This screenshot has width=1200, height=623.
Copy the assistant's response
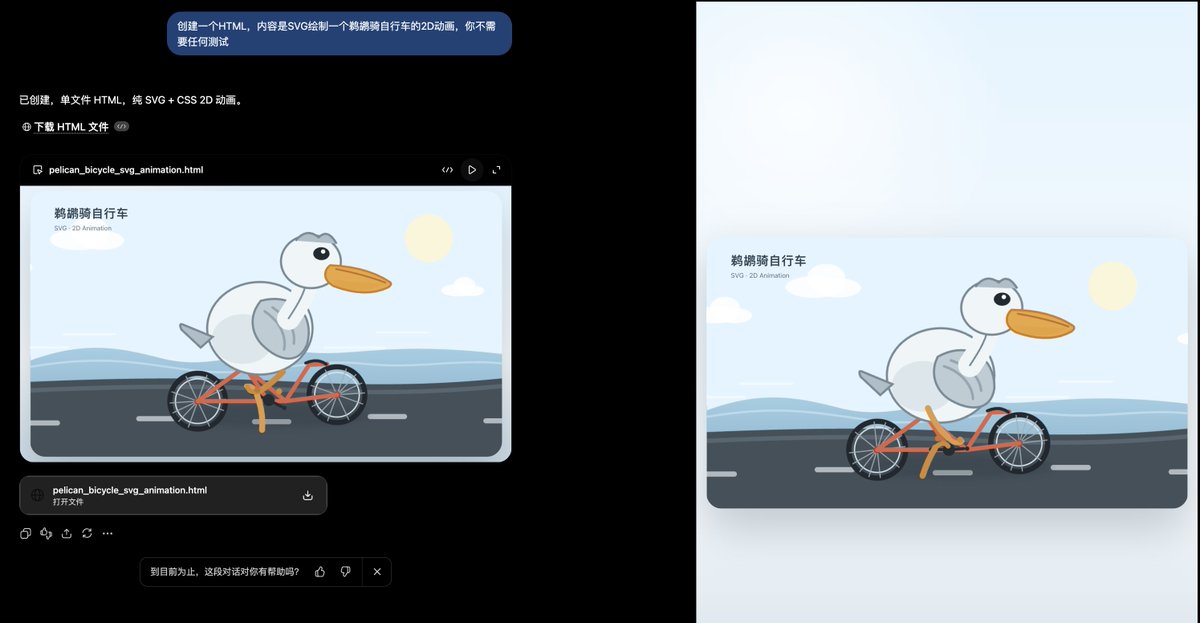pos(26,533)
